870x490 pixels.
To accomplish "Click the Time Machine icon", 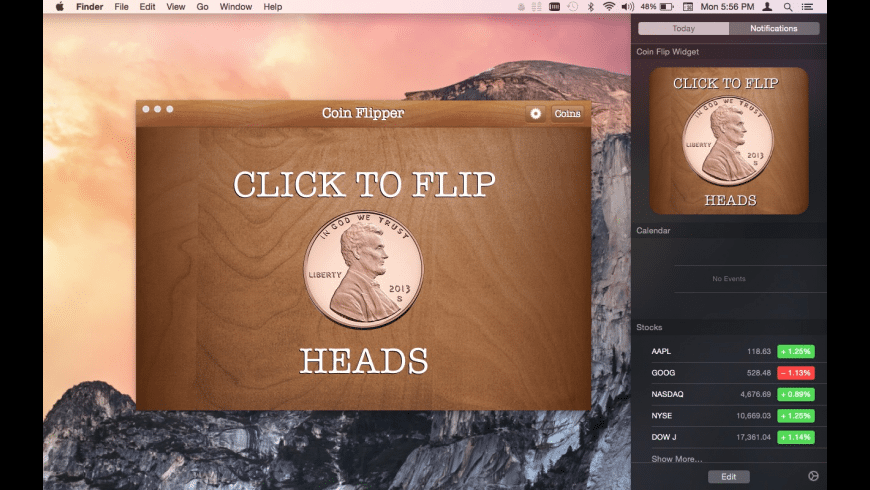I will click(572, 6).
